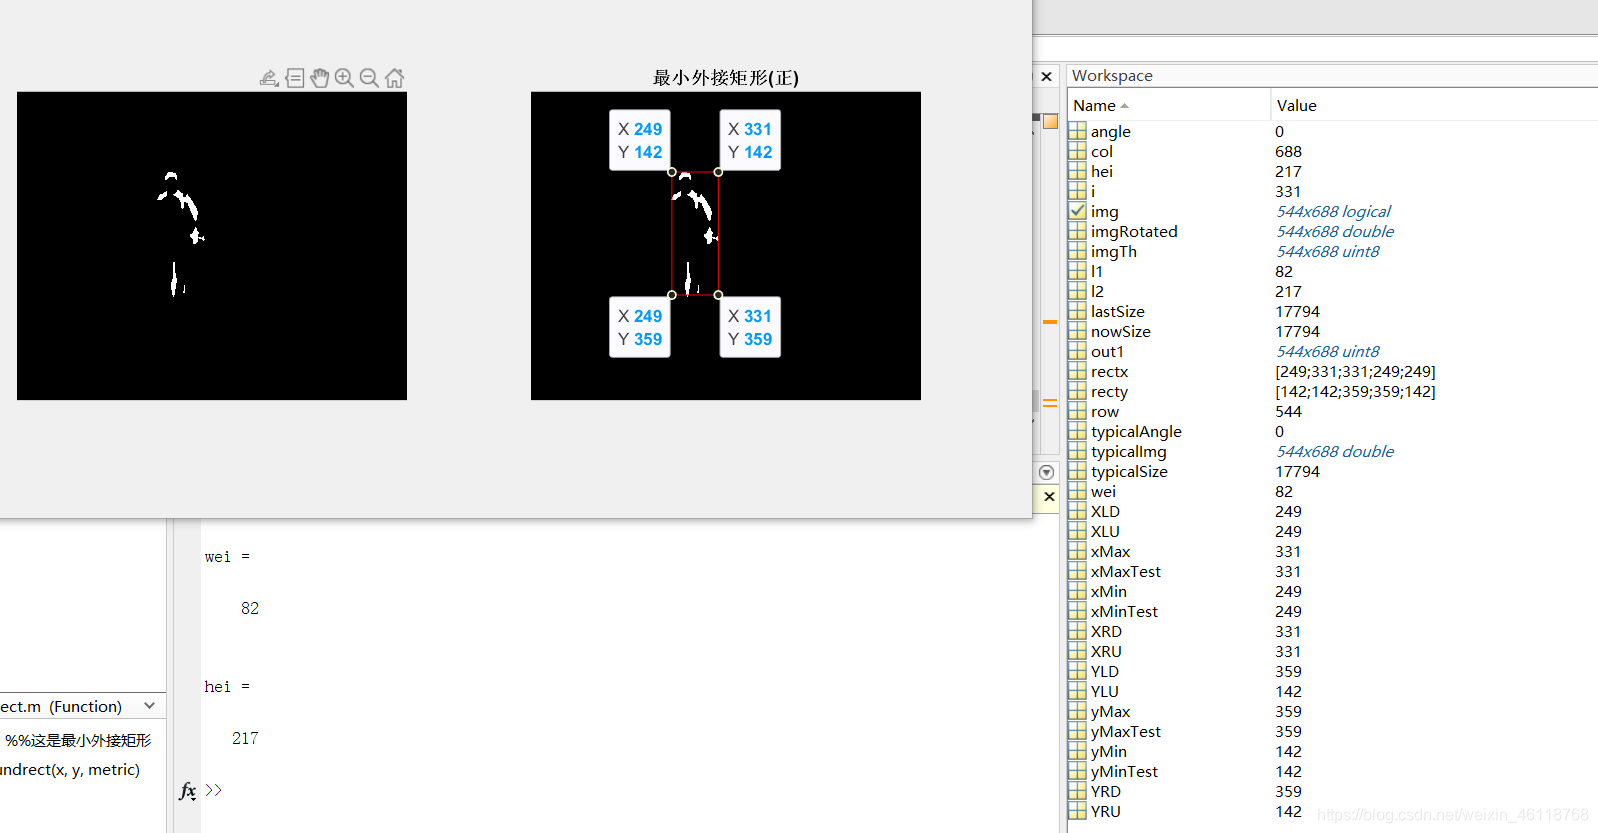The image size is (1598, 833).
Task: Click the 544x688 uint8 value of out1
Action: pyautogui.click(x=1327, y=351)
